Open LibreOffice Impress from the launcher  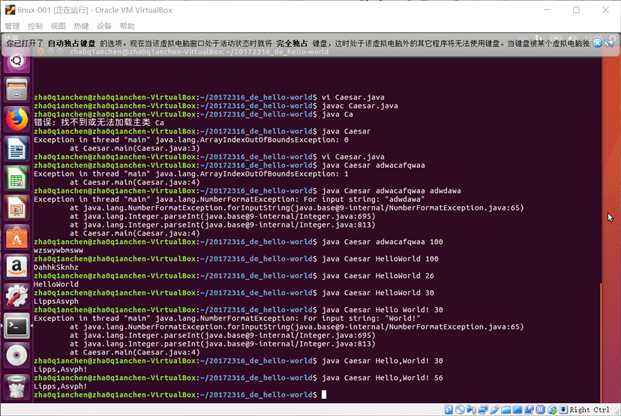pos(16,208)
